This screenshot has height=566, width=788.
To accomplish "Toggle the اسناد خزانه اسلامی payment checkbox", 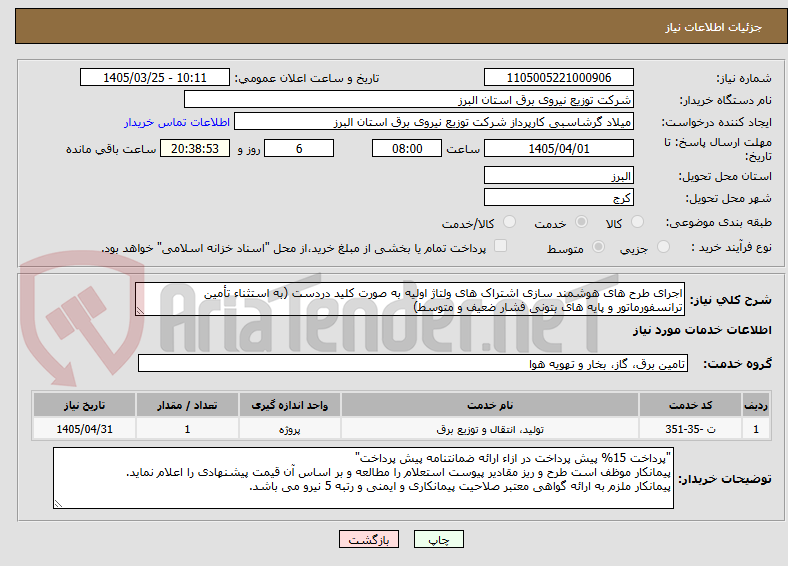I will (501, 245).
